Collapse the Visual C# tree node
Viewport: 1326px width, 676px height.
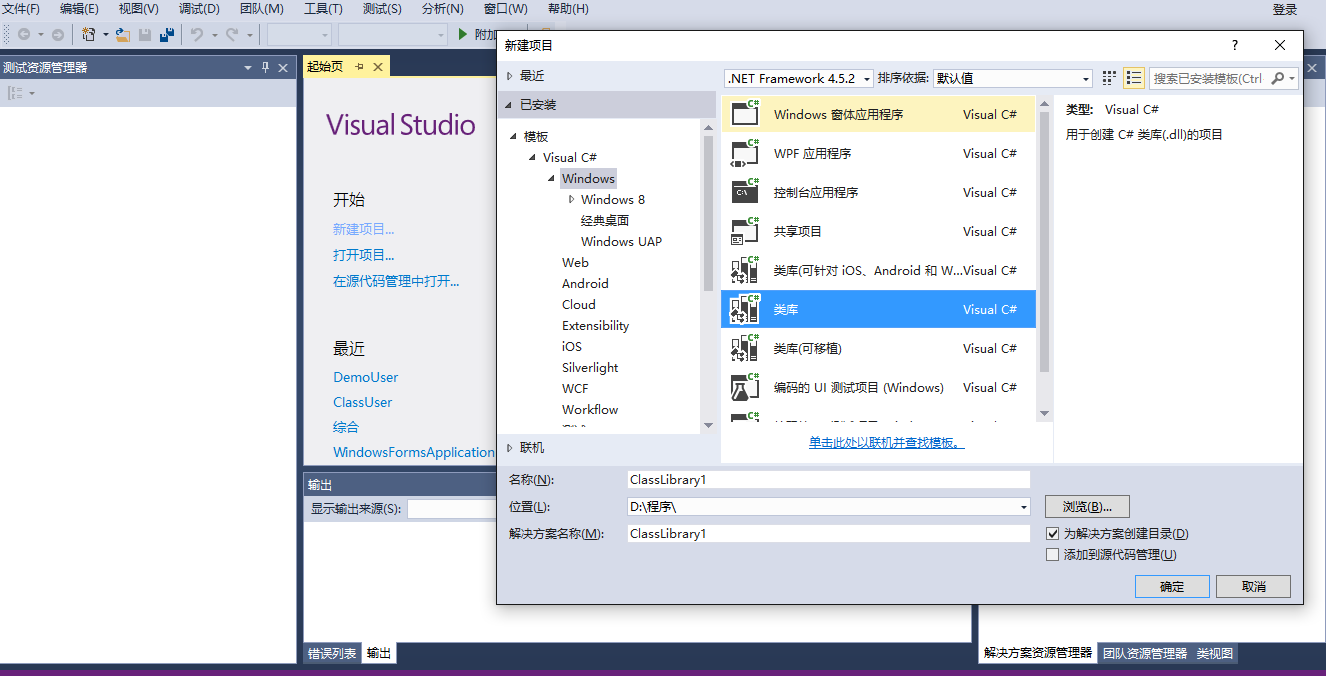533,158
